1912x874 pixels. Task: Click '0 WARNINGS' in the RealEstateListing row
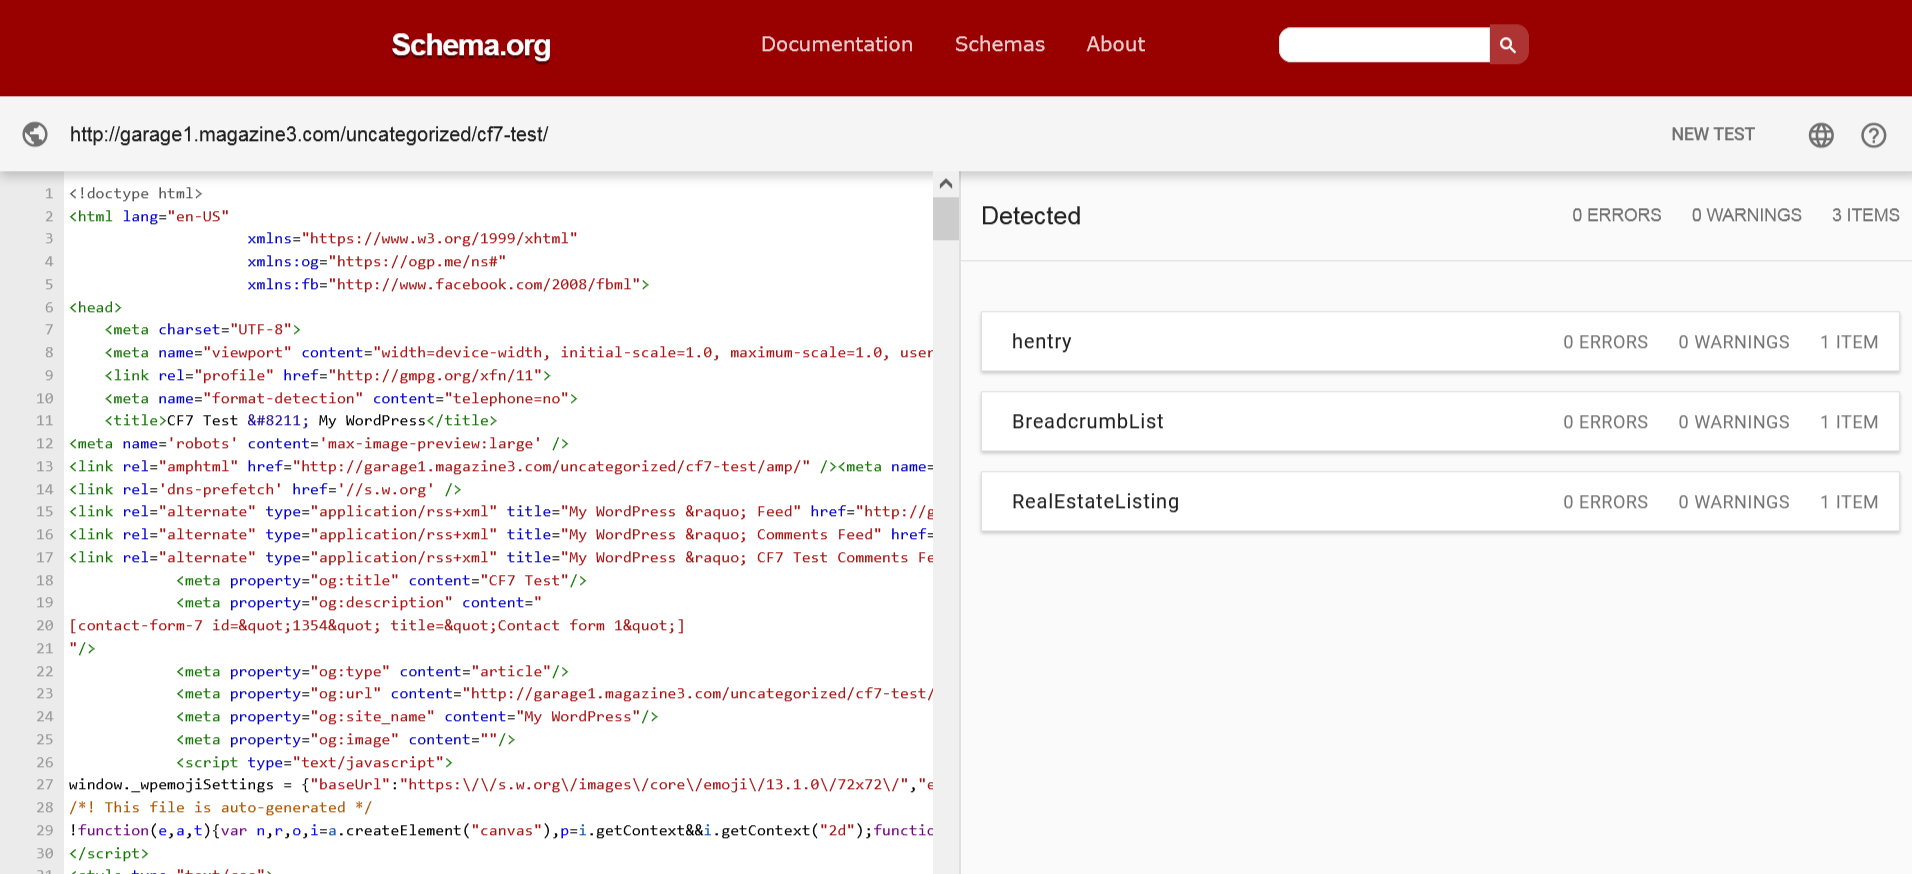[x=1734, y=502]
